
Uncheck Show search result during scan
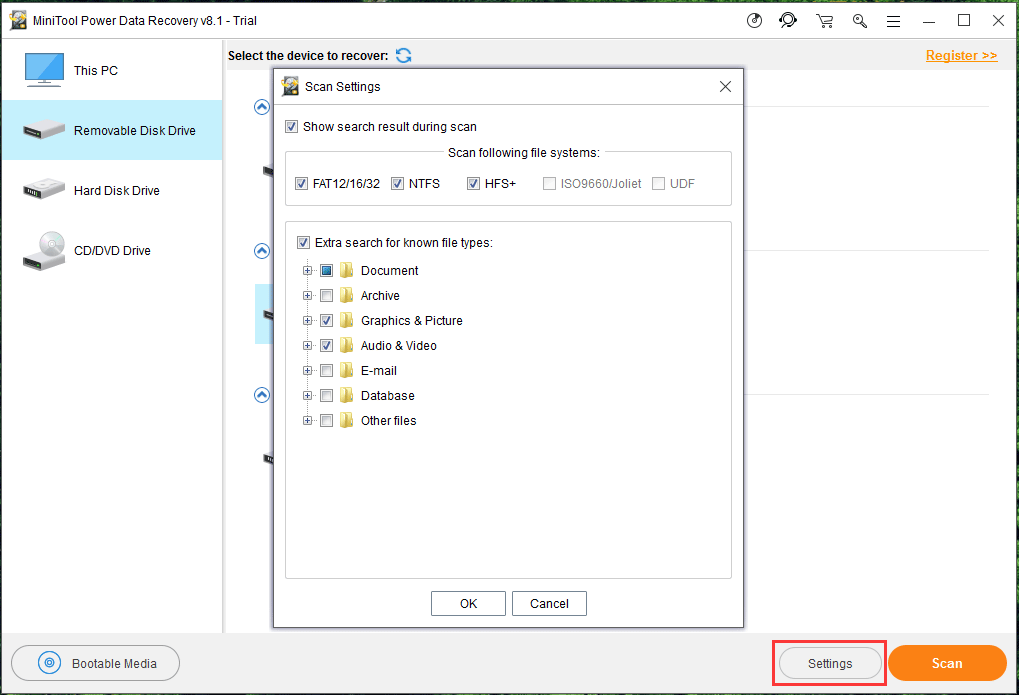[x=292, y=127]
